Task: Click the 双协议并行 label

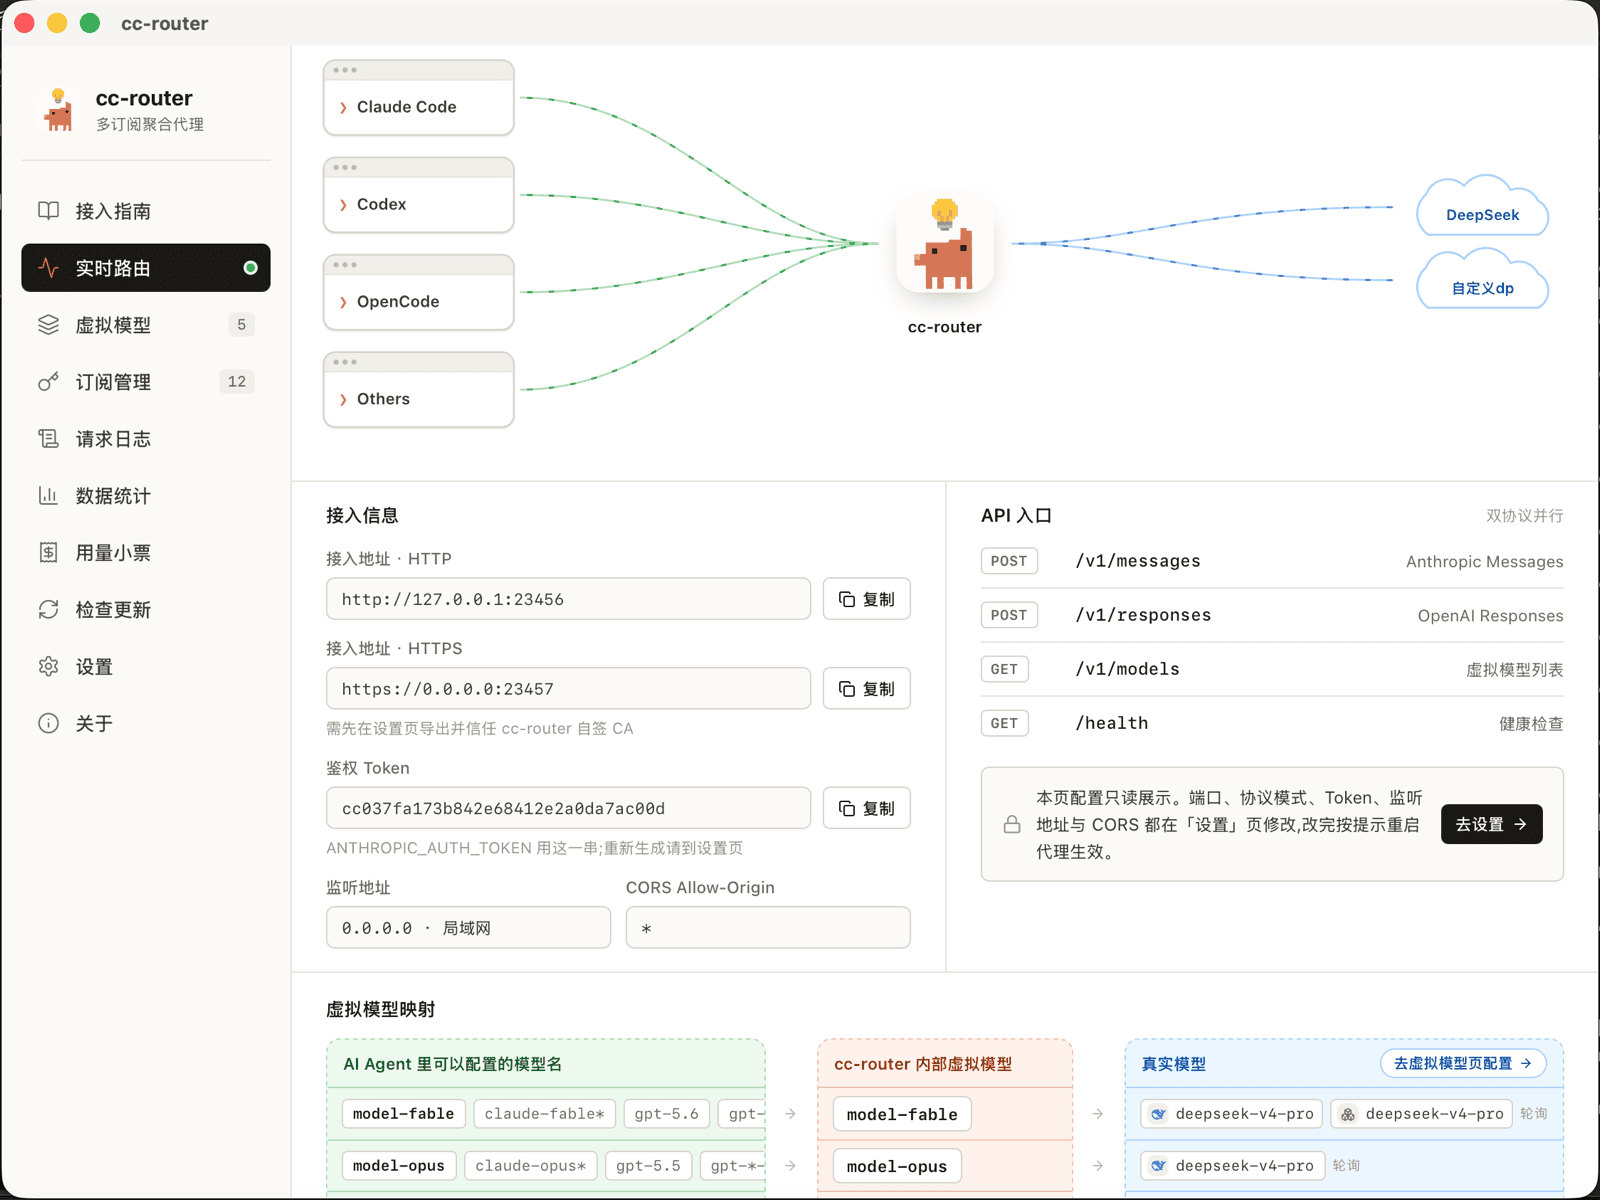Action: [1524, 516]
